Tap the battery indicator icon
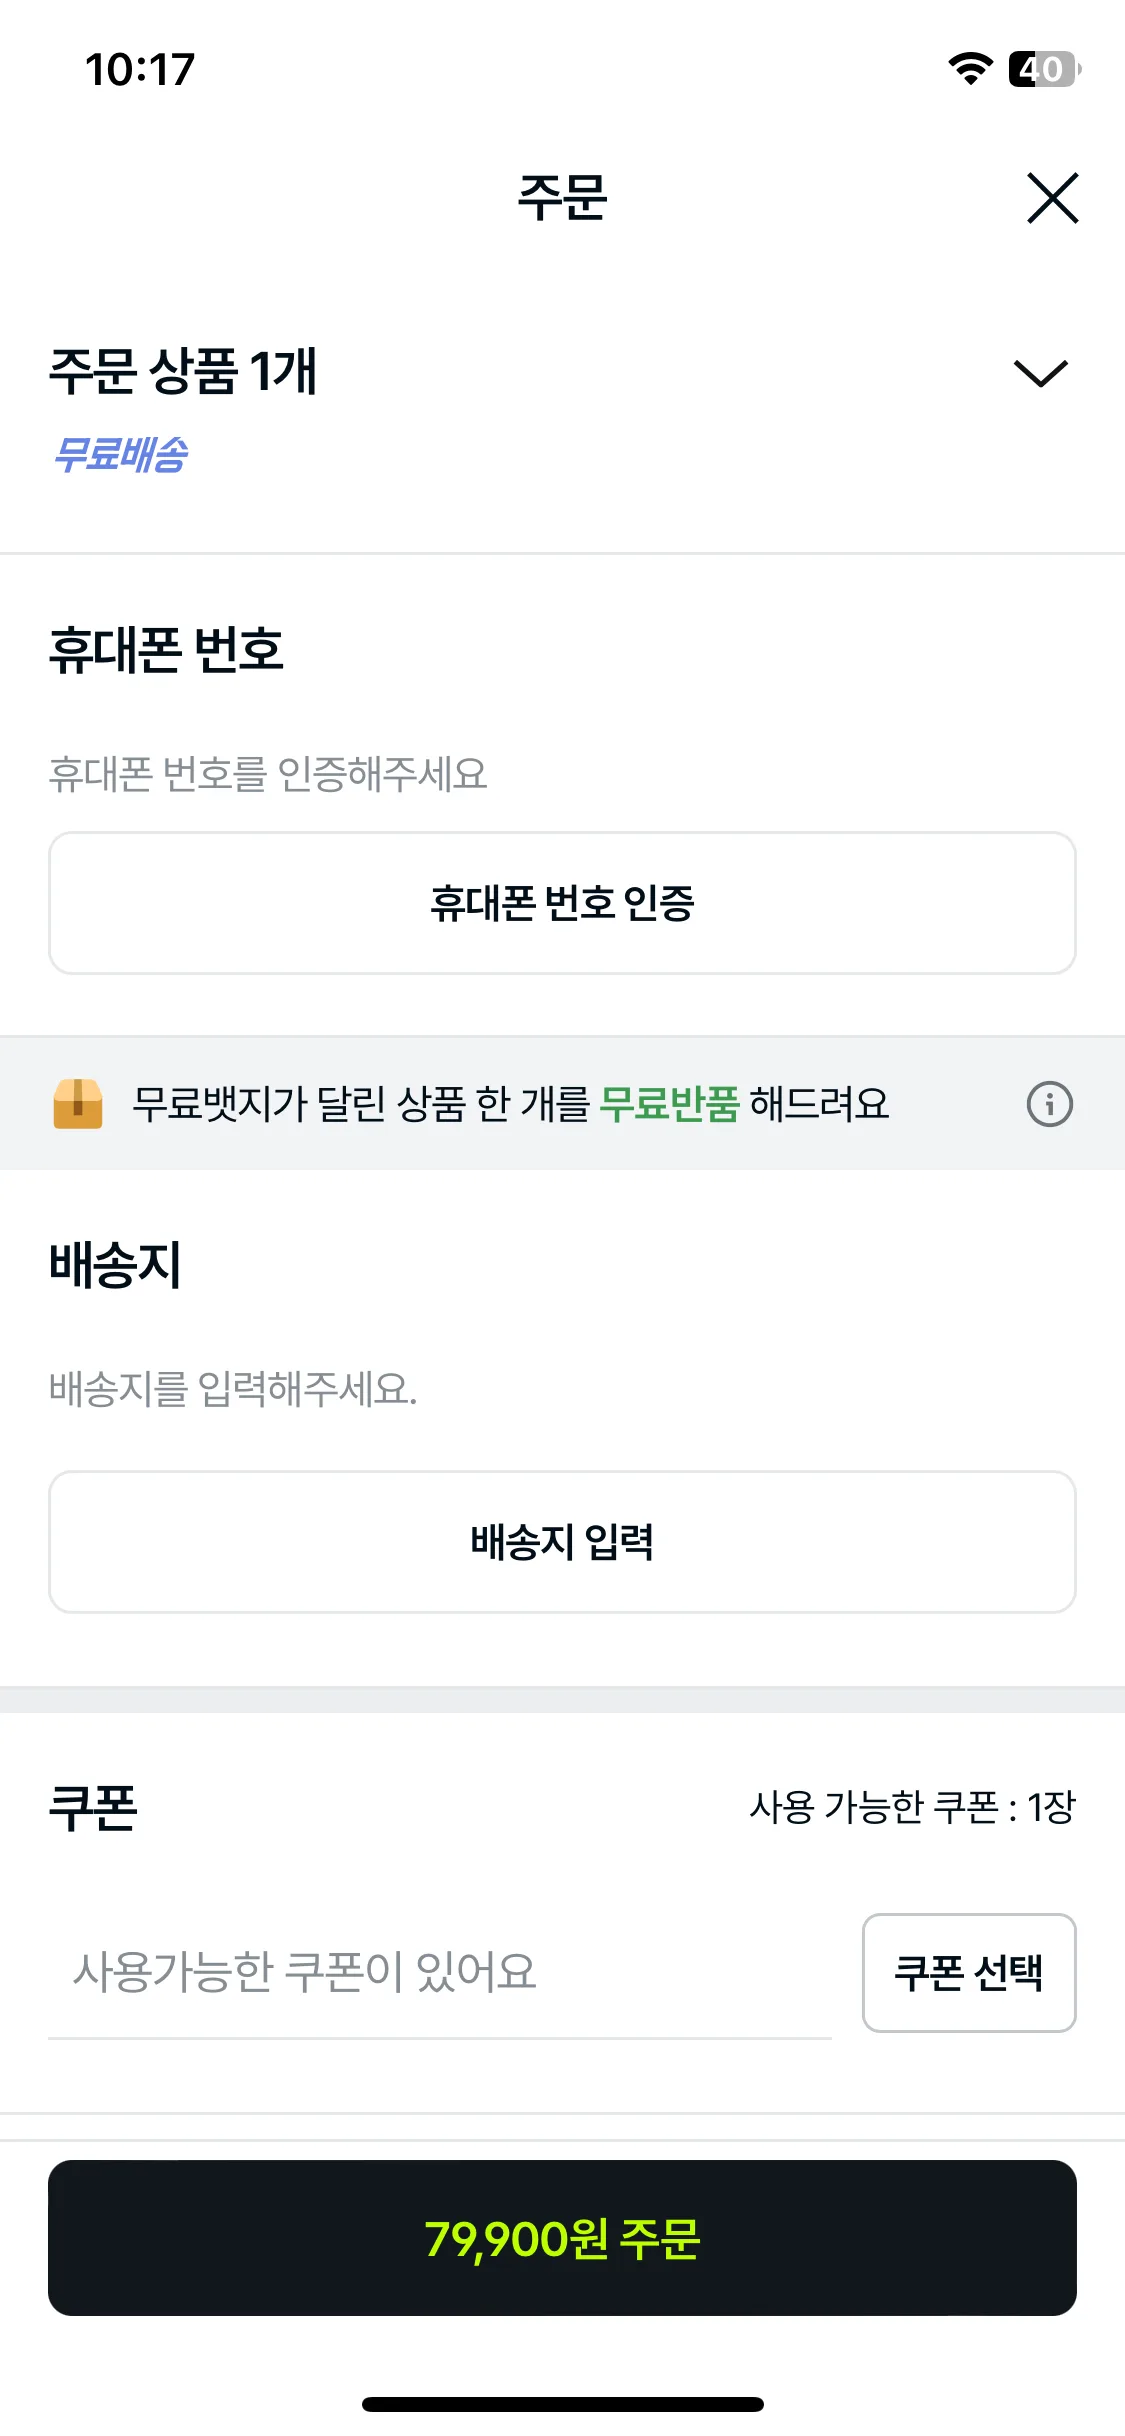This screenshot has width=1125, height=2436. pyautogui.click(x=1044, y=69)
